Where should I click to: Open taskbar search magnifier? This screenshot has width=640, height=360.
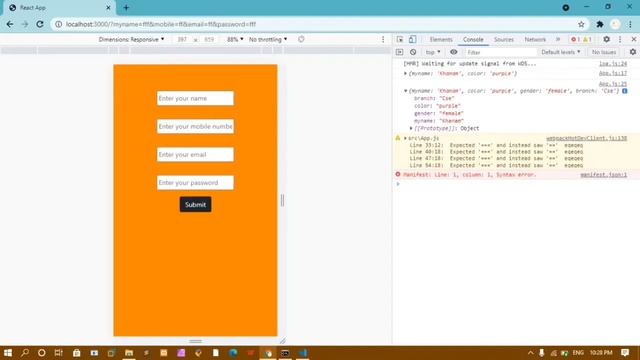pos(25,353)
